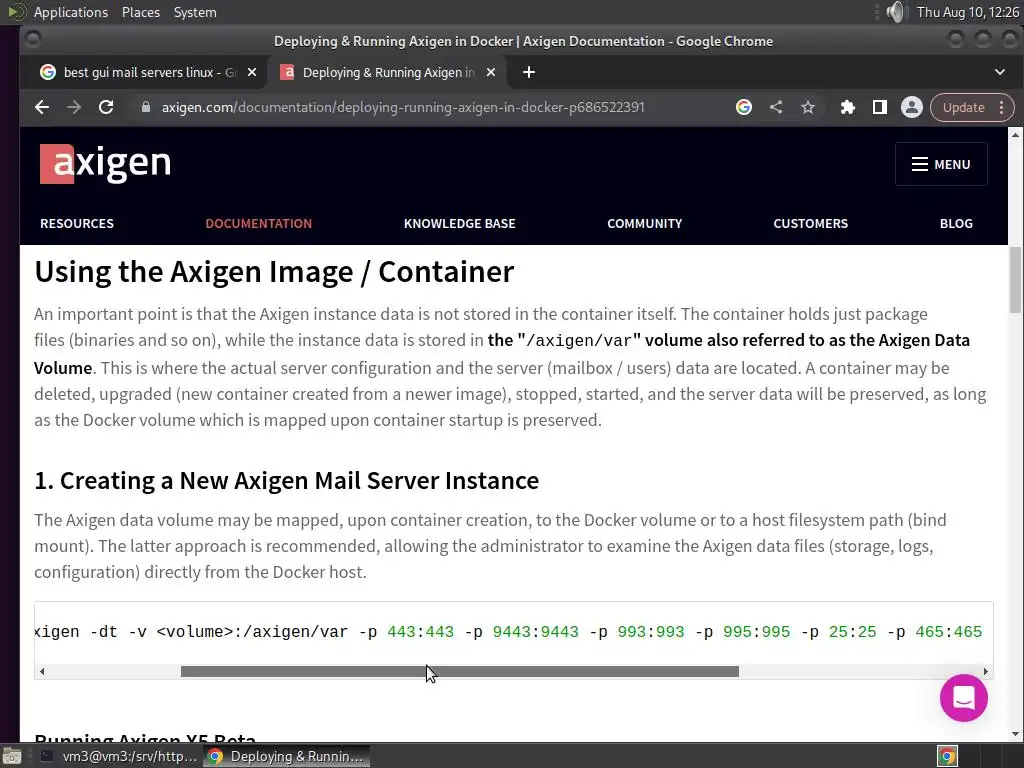This screenshot has height=768, width=1024.
Task: Click the show desktop taskbar icon
Action: 12,756
